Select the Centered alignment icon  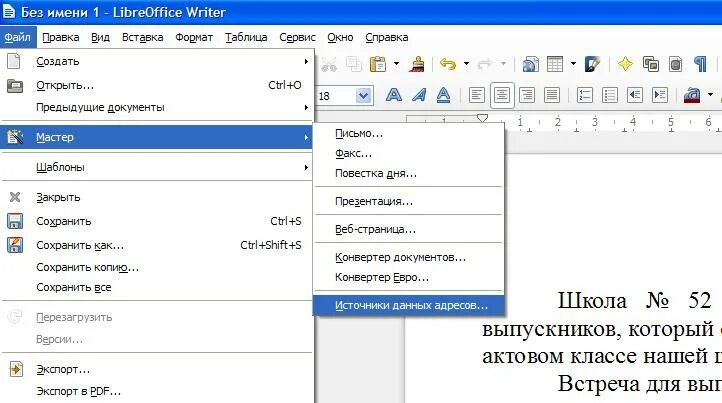[x=501, y=95]
